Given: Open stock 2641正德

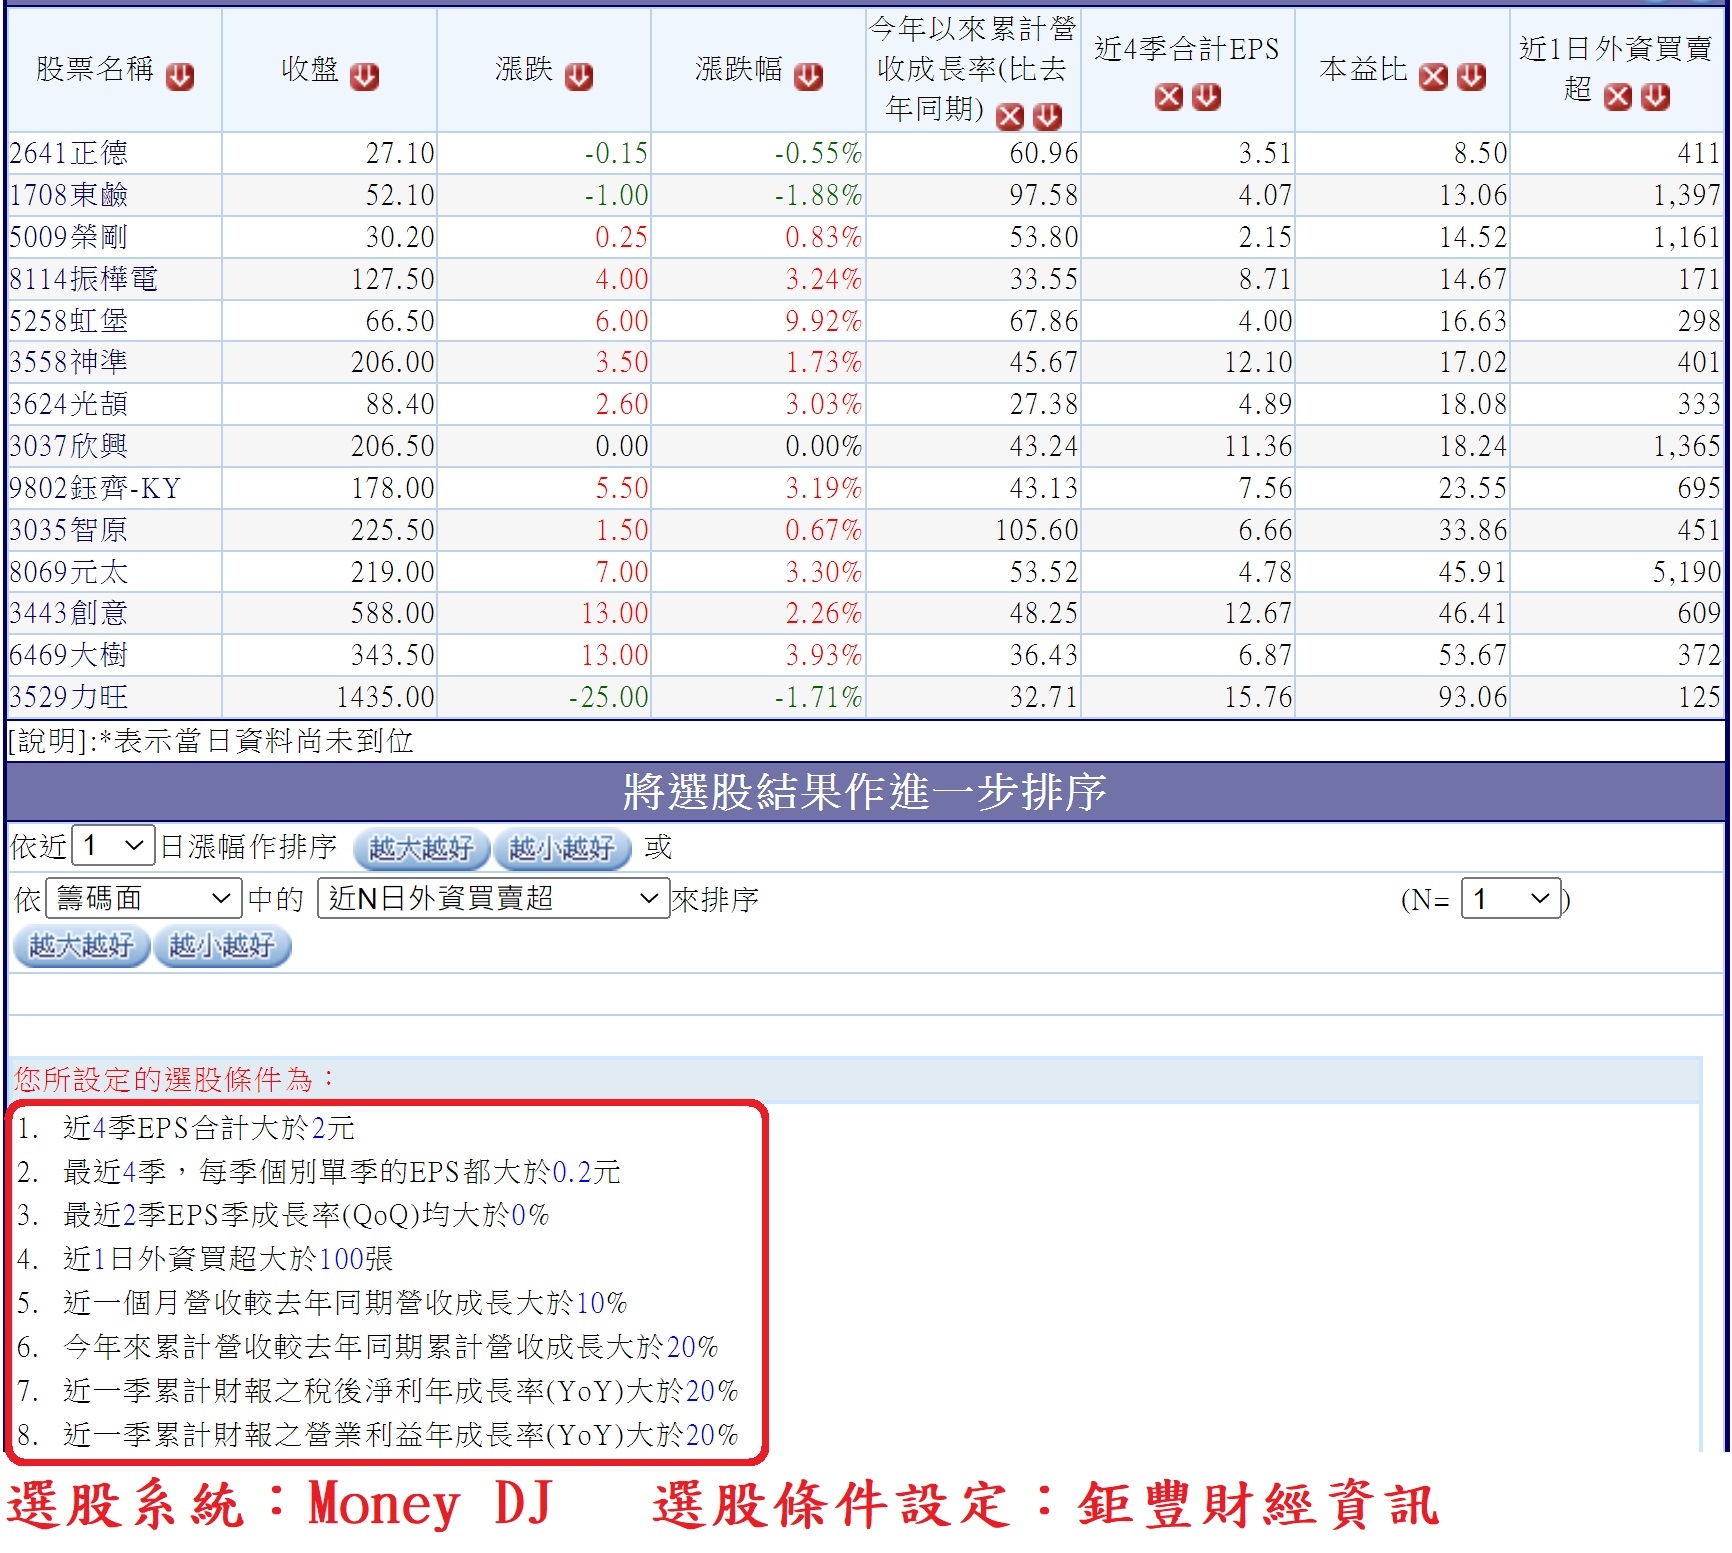Looking at the screenshot, I should click(69, 153).
